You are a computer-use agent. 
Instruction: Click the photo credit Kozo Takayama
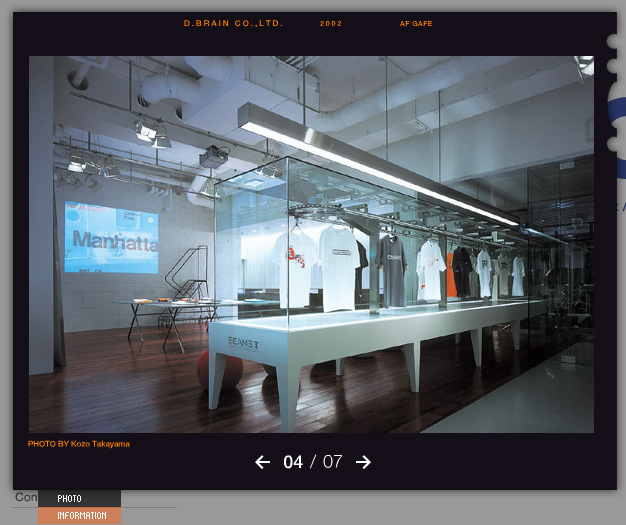pos(79,444)
